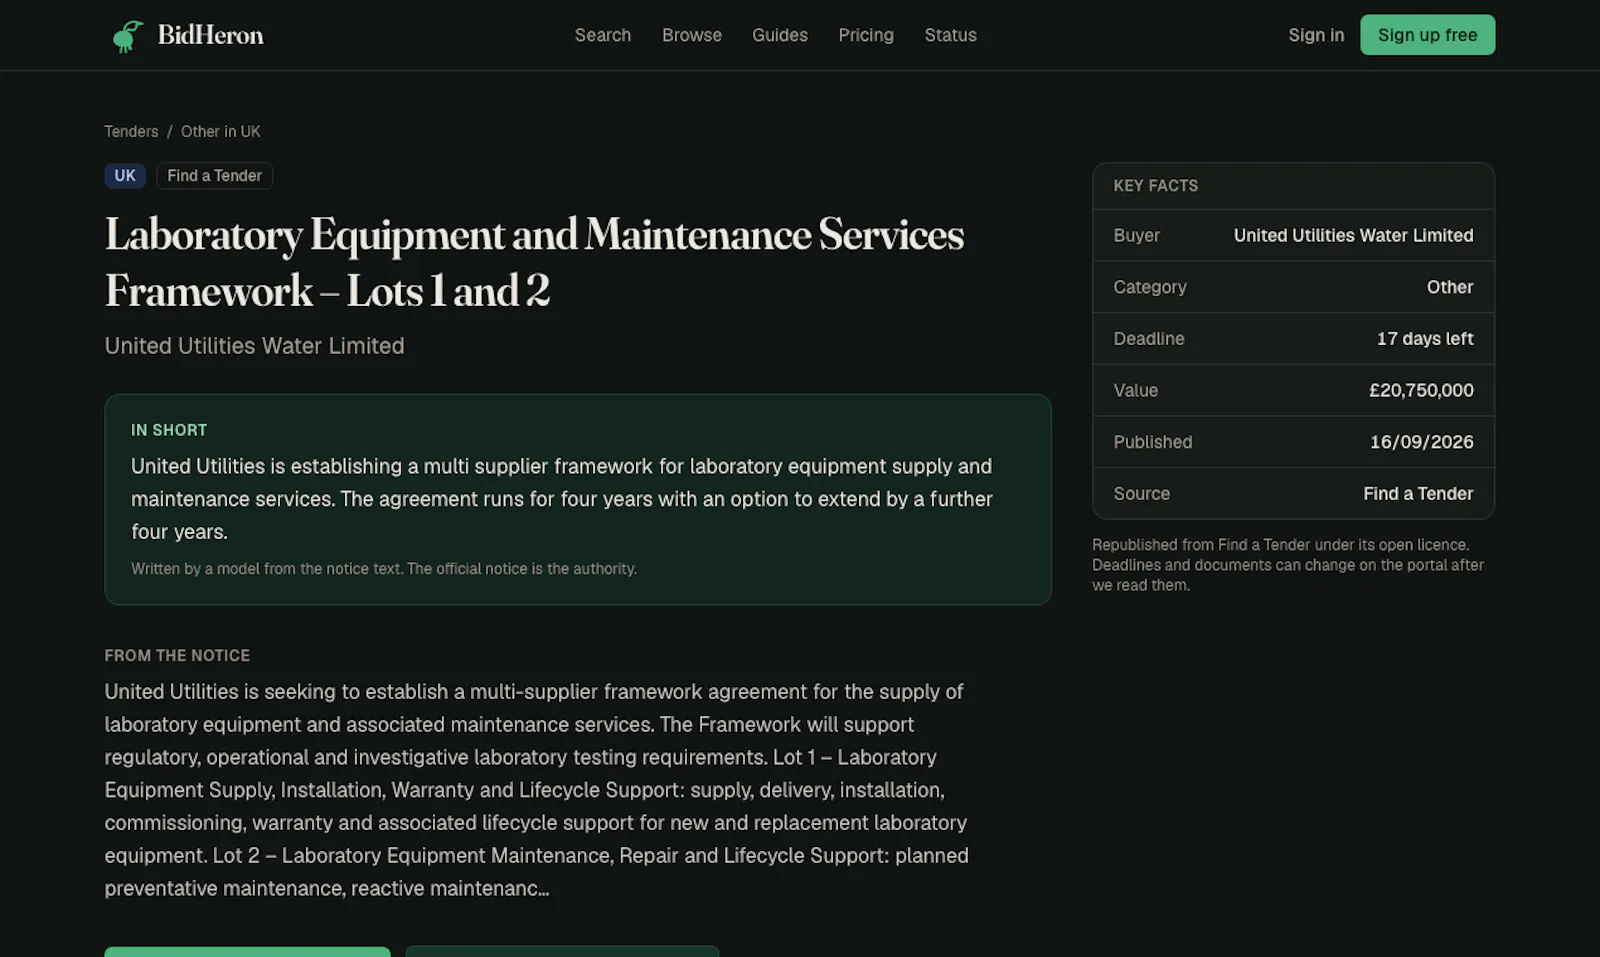
Task: Click the Sign up free button
Action: coord(1427,35)
